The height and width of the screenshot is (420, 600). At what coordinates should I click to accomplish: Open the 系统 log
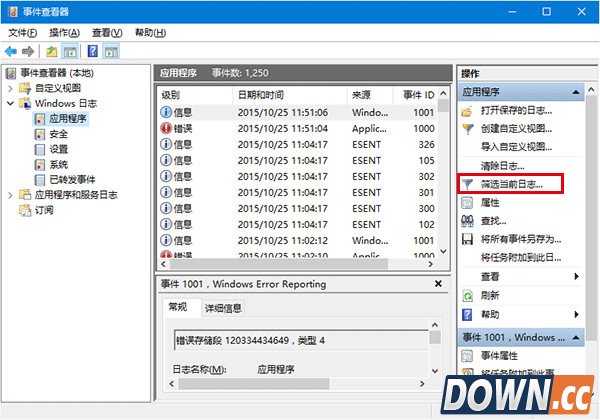pos(51,164)
